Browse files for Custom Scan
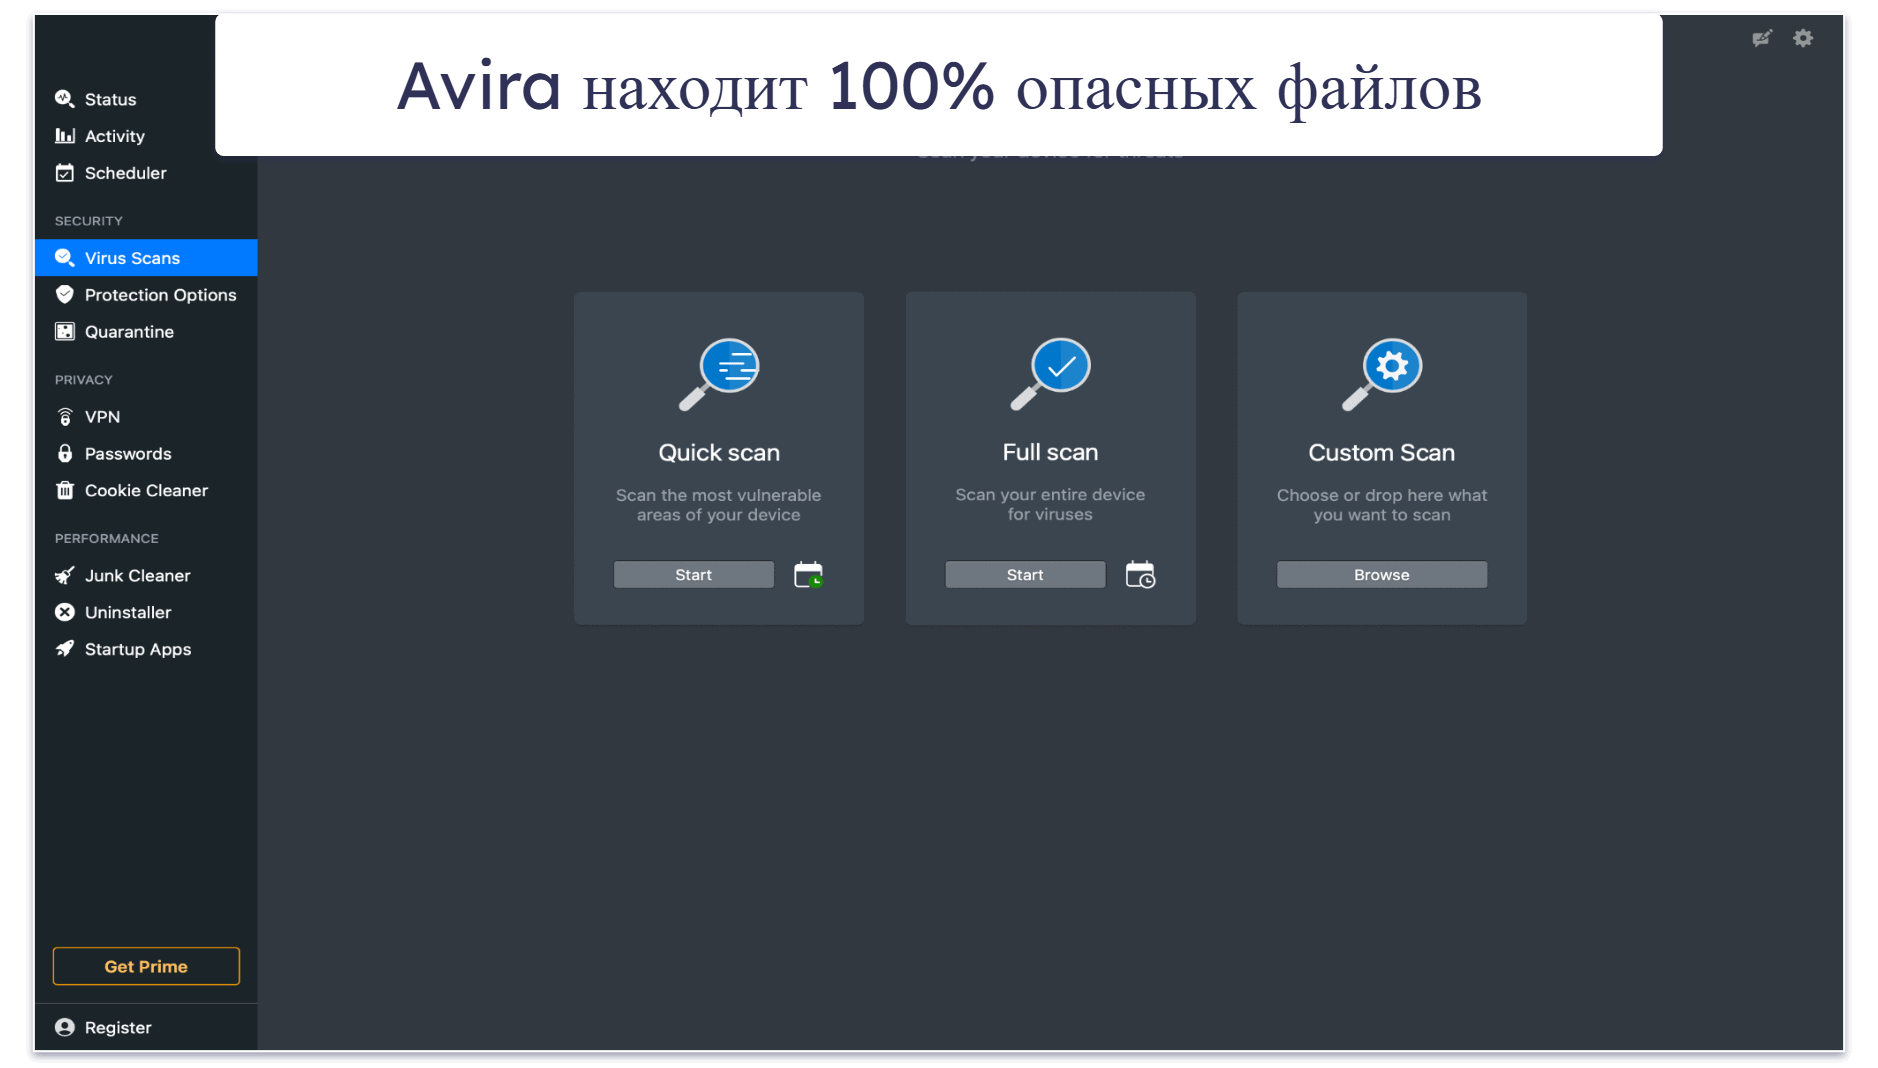 (x=1382, y=575)
